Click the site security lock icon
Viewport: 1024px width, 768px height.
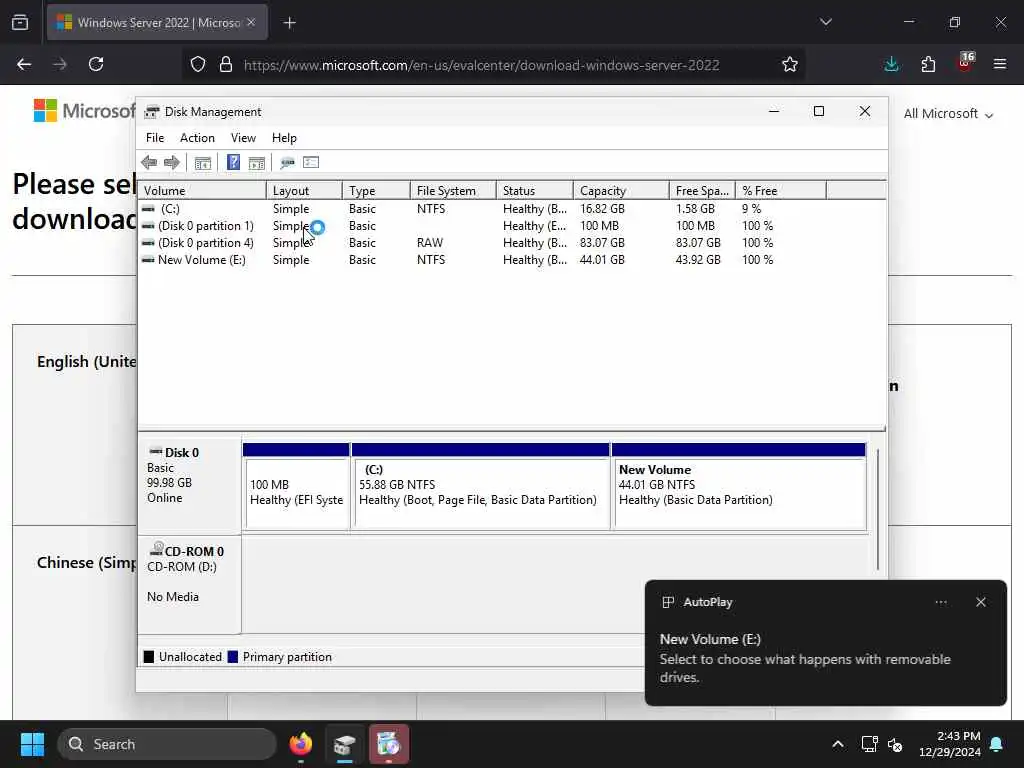click(x=226, y=65)
